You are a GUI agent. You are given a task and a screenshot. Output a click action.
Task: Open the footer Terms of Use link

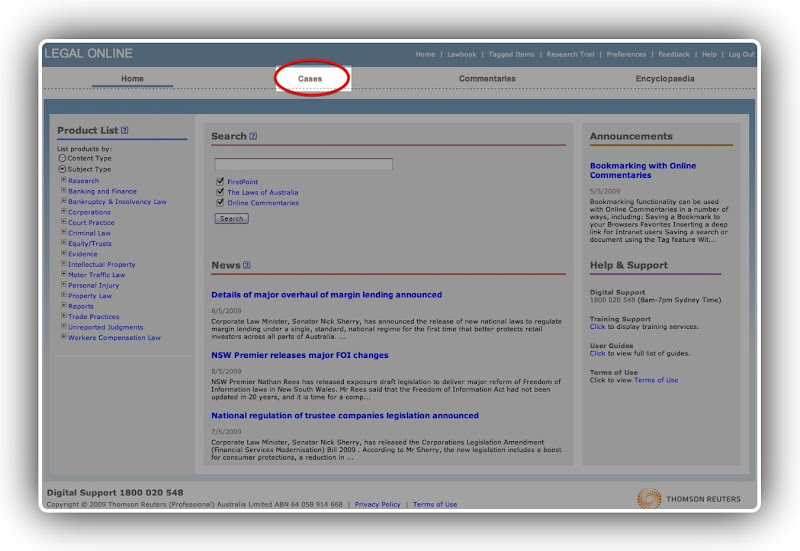[x=435, y=505]
